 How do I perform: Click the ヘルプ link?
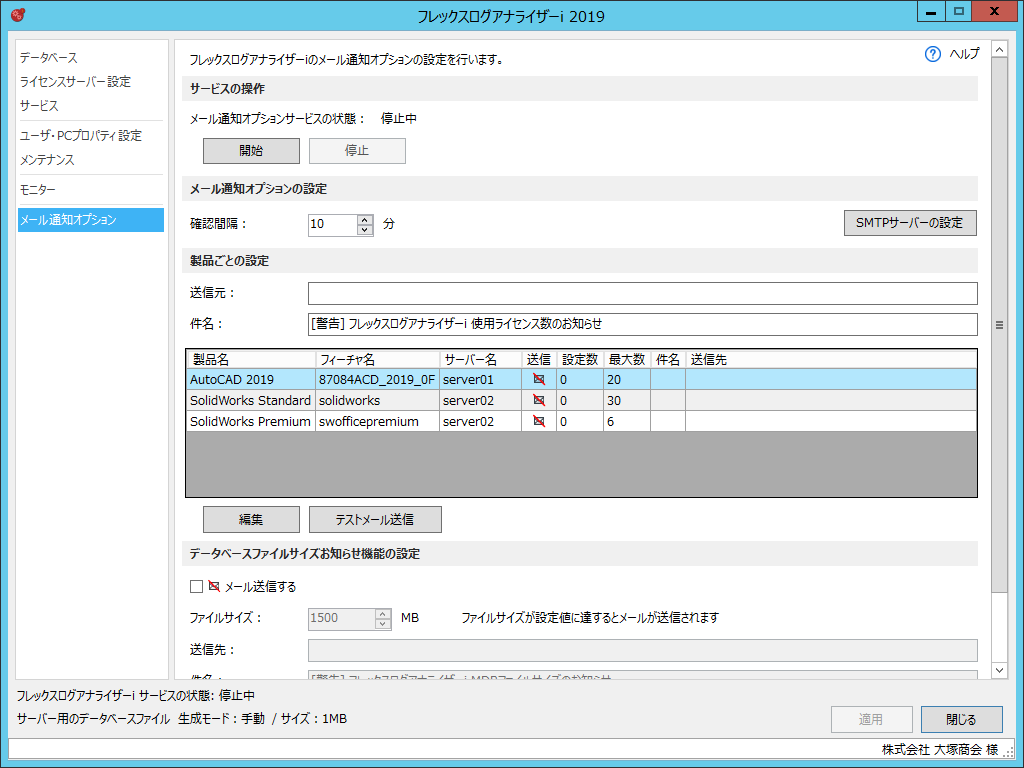point(964,54)
